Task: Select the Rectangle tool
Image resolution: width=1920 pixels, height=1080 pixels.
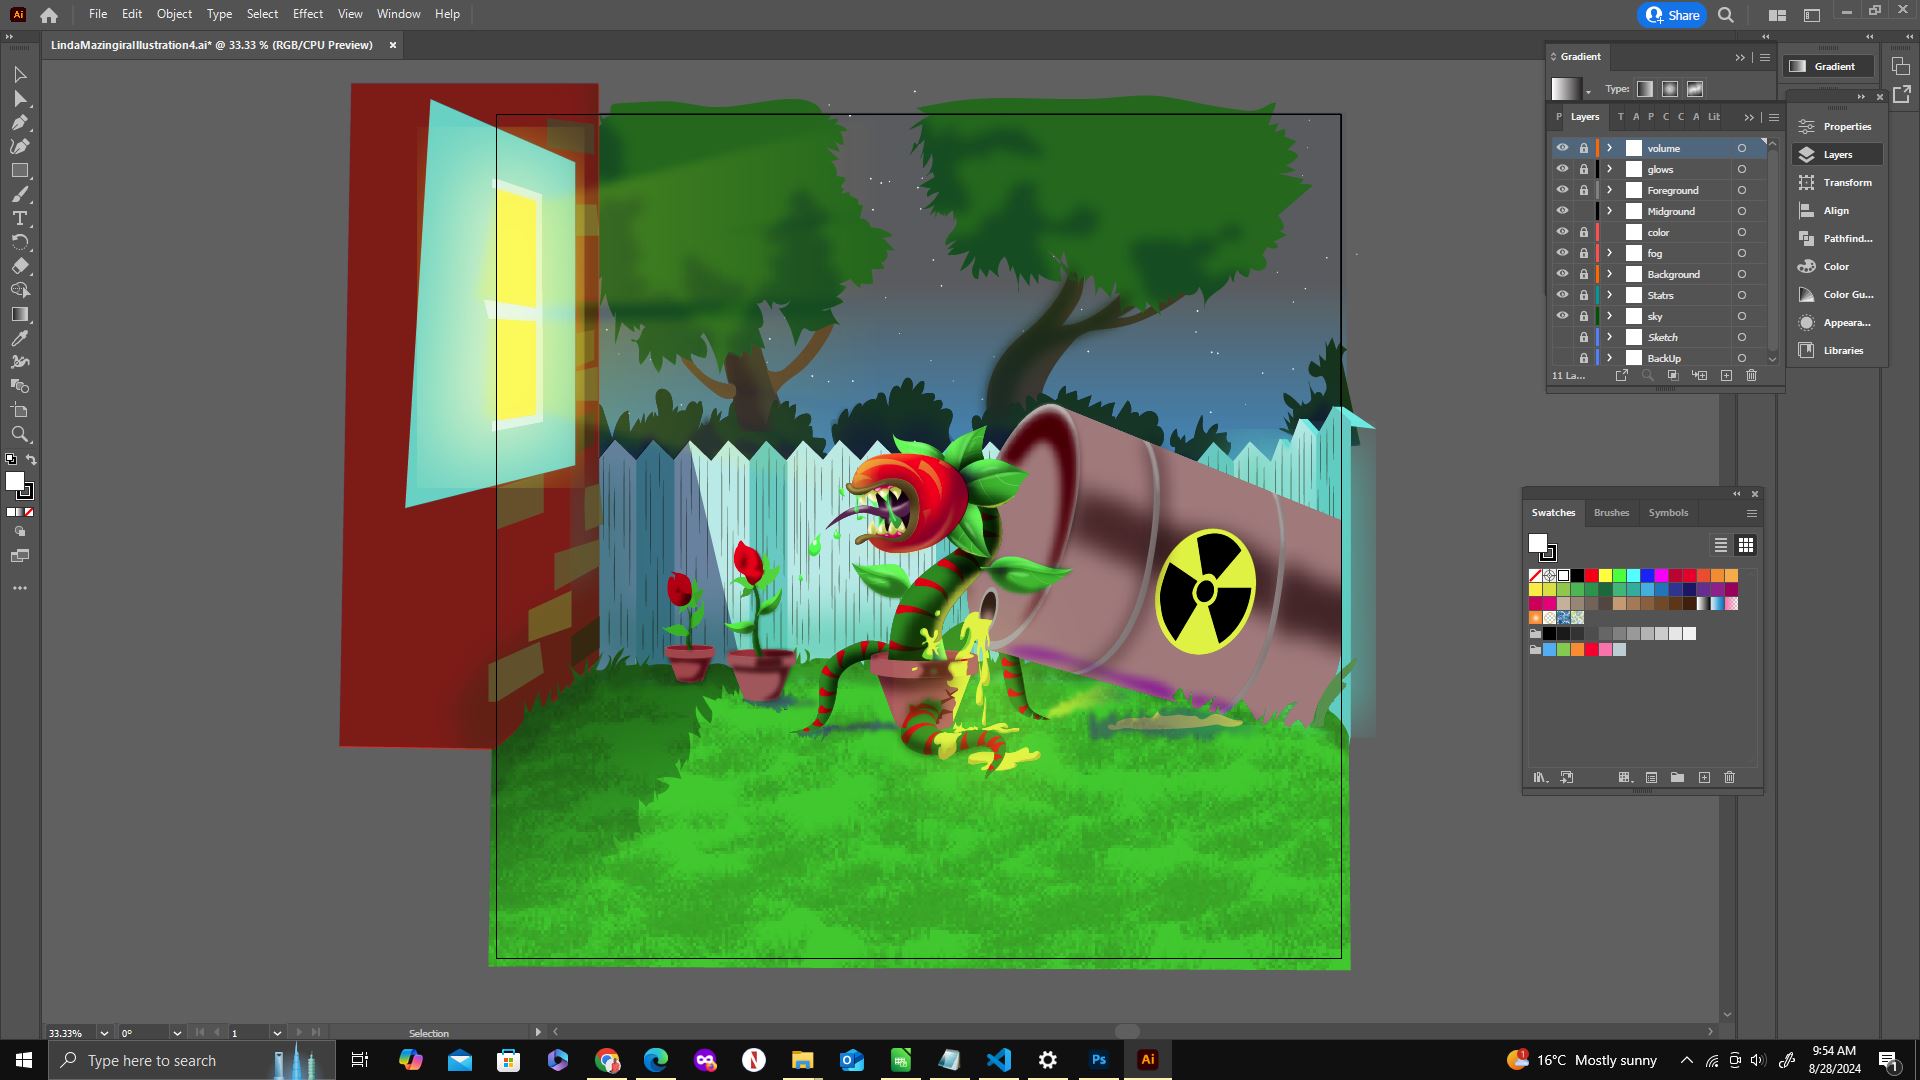Action: coord(19,171)
